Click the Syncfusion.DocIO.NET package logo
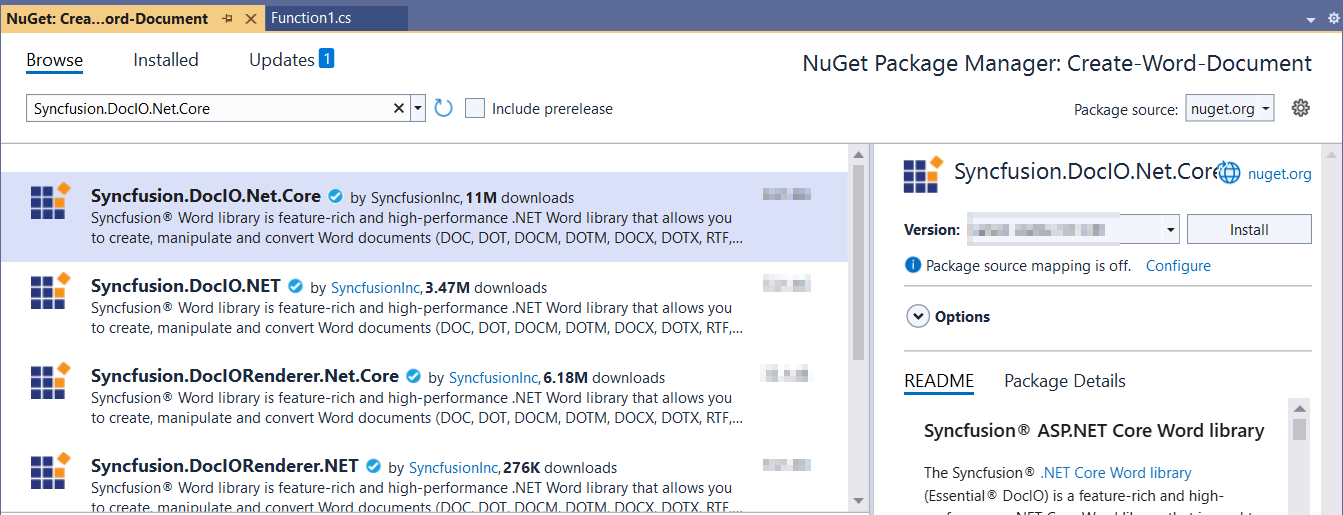1343x515 pixels. pos(49,291)
